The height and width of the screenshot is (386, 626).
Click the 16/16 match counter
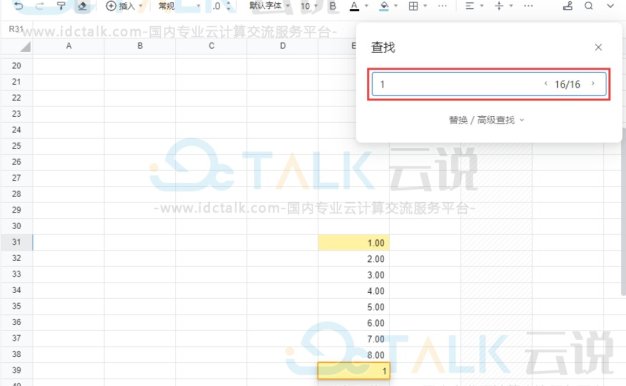coord(567,84)
